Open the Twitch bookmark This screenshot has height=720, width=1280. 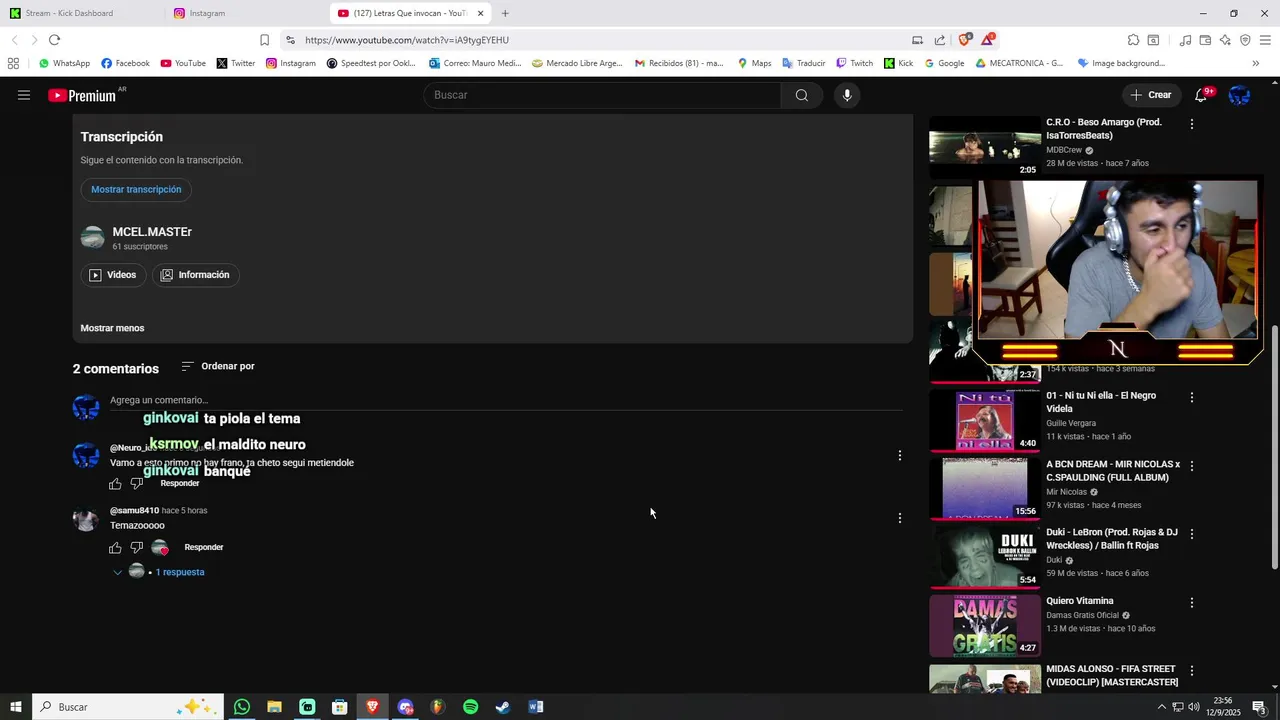click(x=854, y=63)
